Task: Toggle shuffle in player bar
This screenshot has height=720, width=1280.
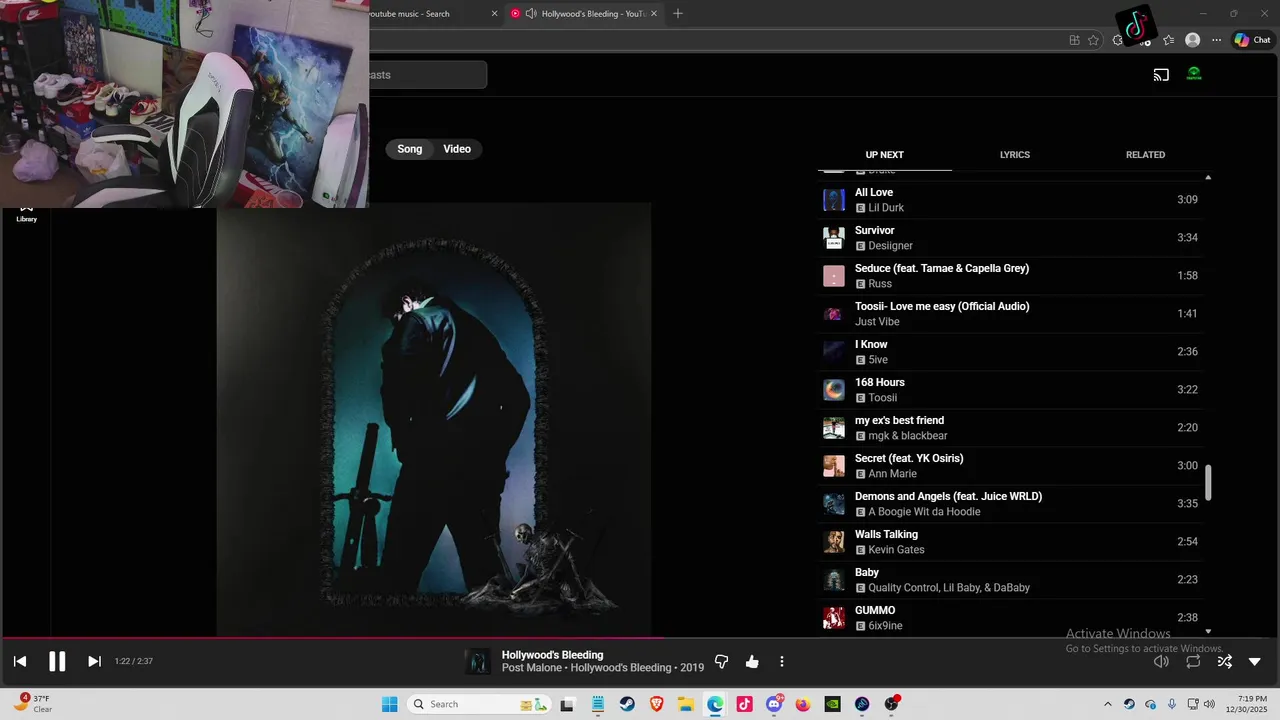Action: (1224, 661)
